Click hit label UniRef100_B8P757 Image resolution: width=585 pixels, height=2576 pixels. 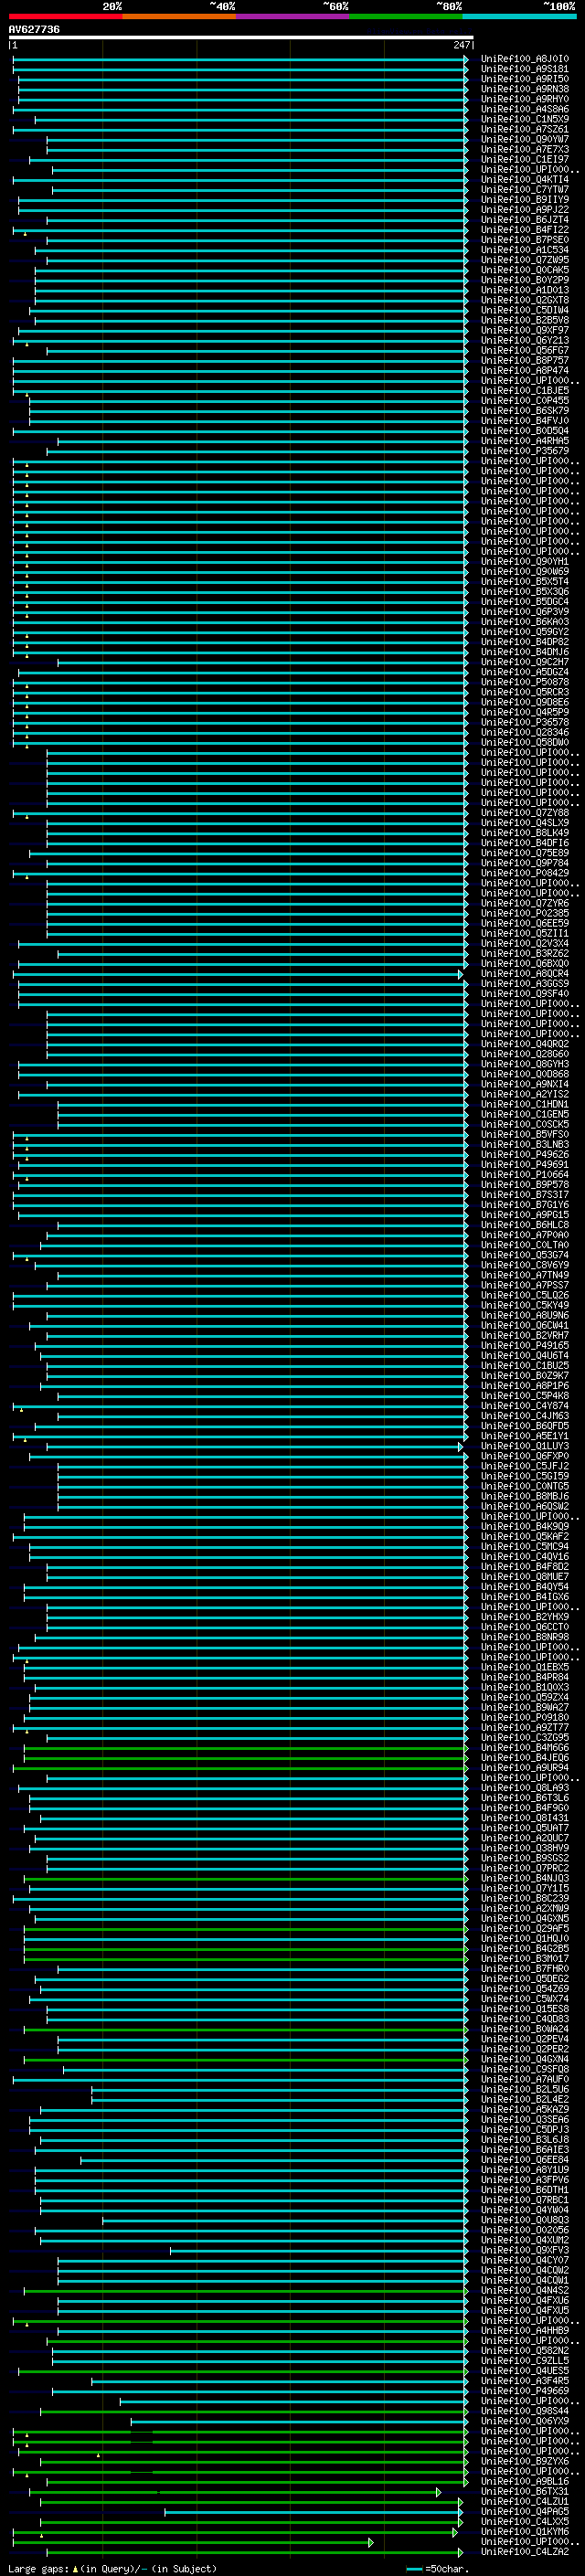(525, 360)
